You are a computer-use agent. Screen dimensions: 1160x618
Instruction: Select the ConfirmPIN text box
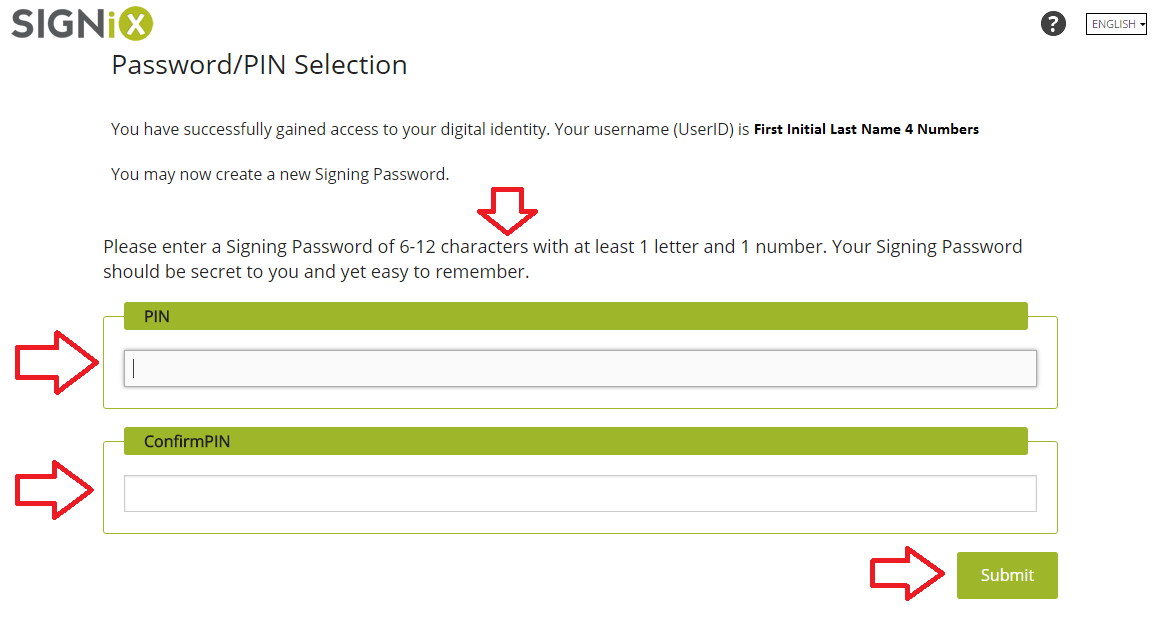[x=580, y=493]
